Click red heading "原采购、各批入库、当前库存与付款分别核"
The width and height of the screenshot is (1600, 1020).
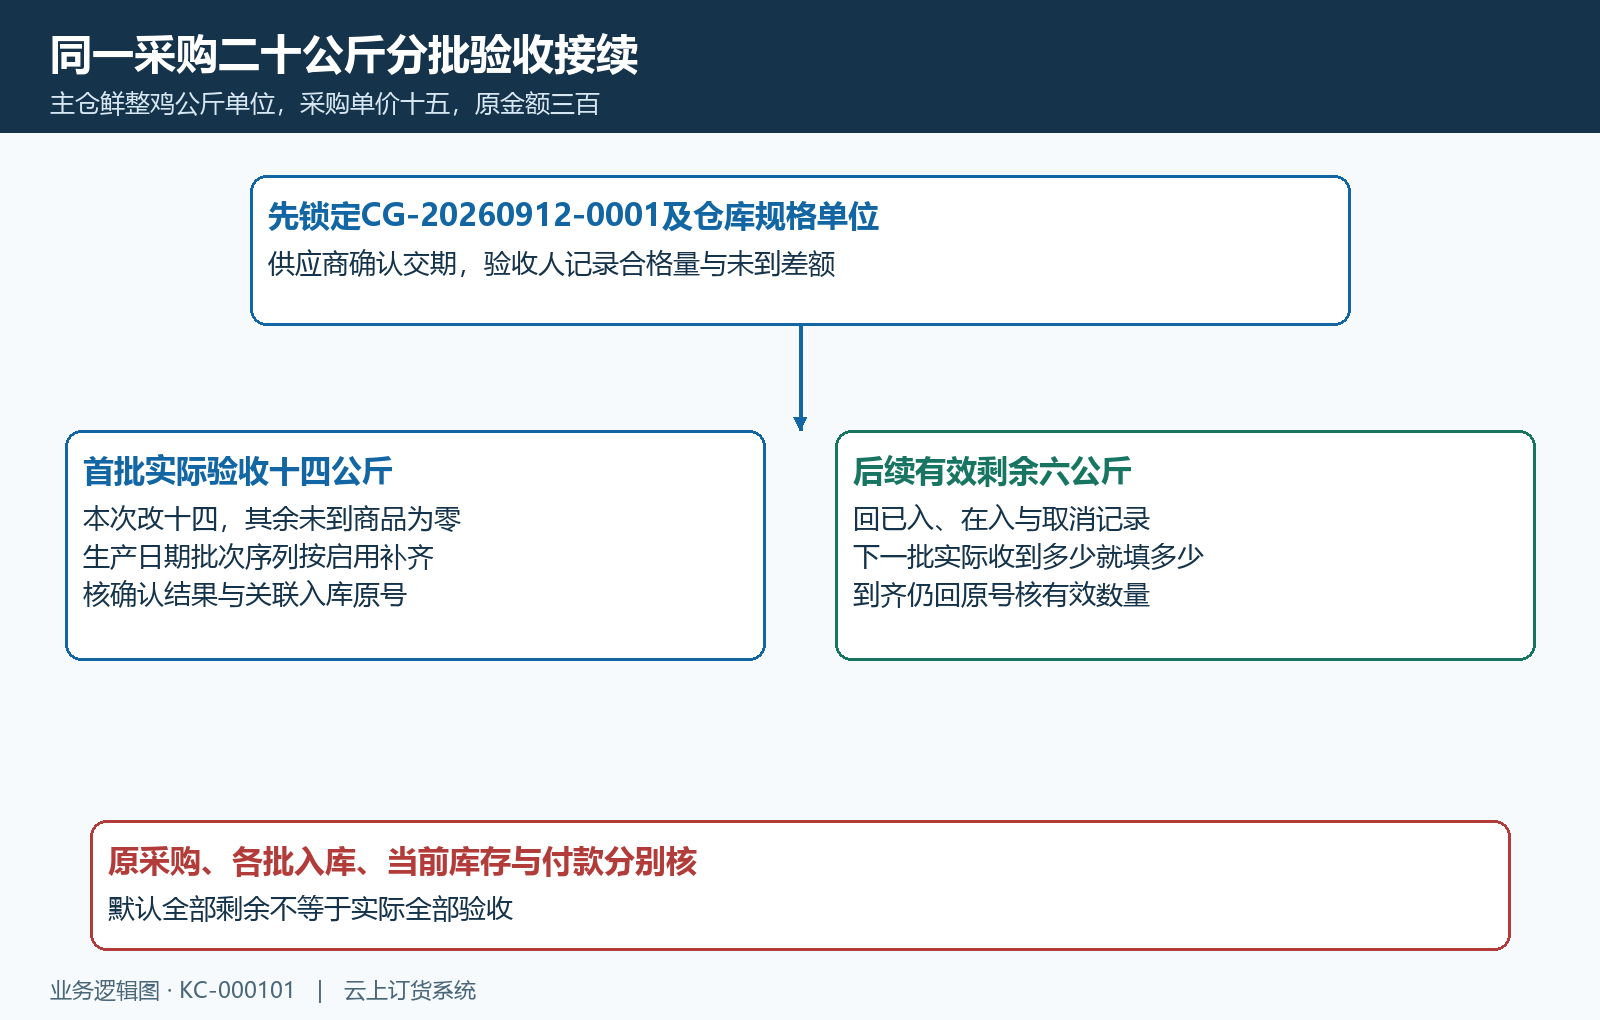402,861
